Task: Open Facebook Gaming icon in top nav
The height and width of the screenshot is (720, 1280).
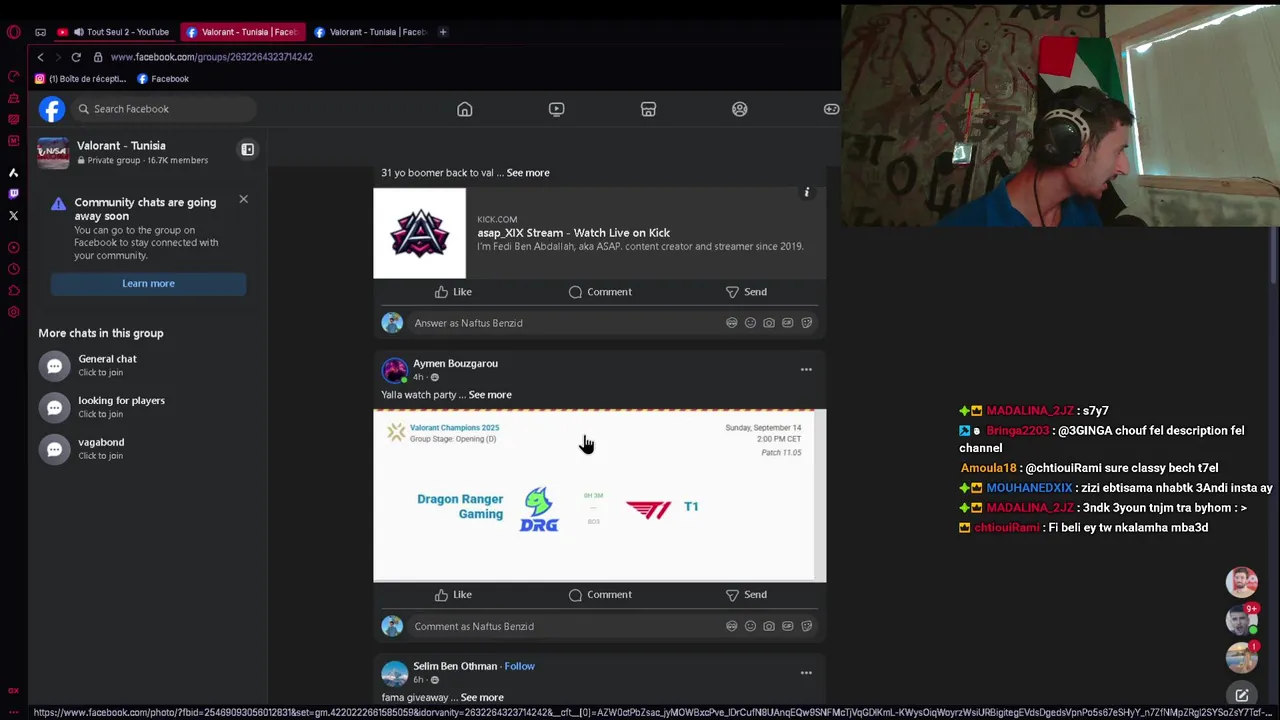Action: coord(831,109)
